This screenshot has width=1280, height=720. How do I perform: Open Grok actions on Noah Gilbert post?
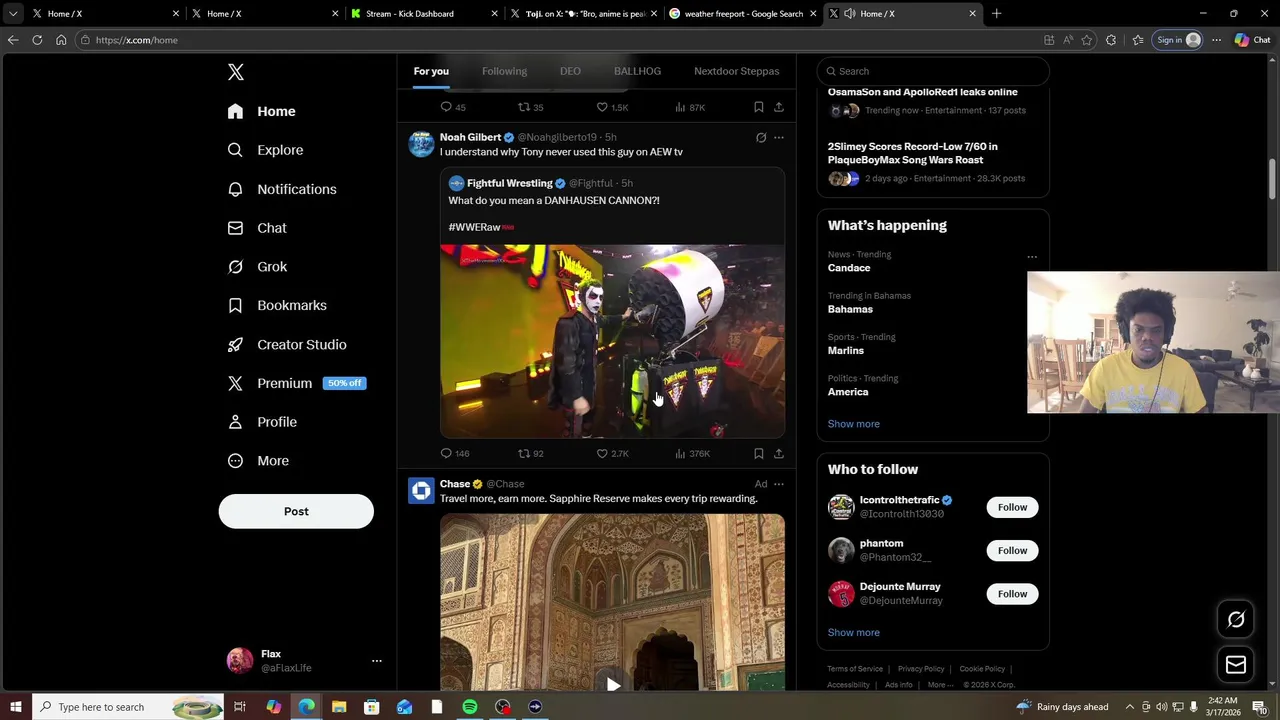[761, 138]
